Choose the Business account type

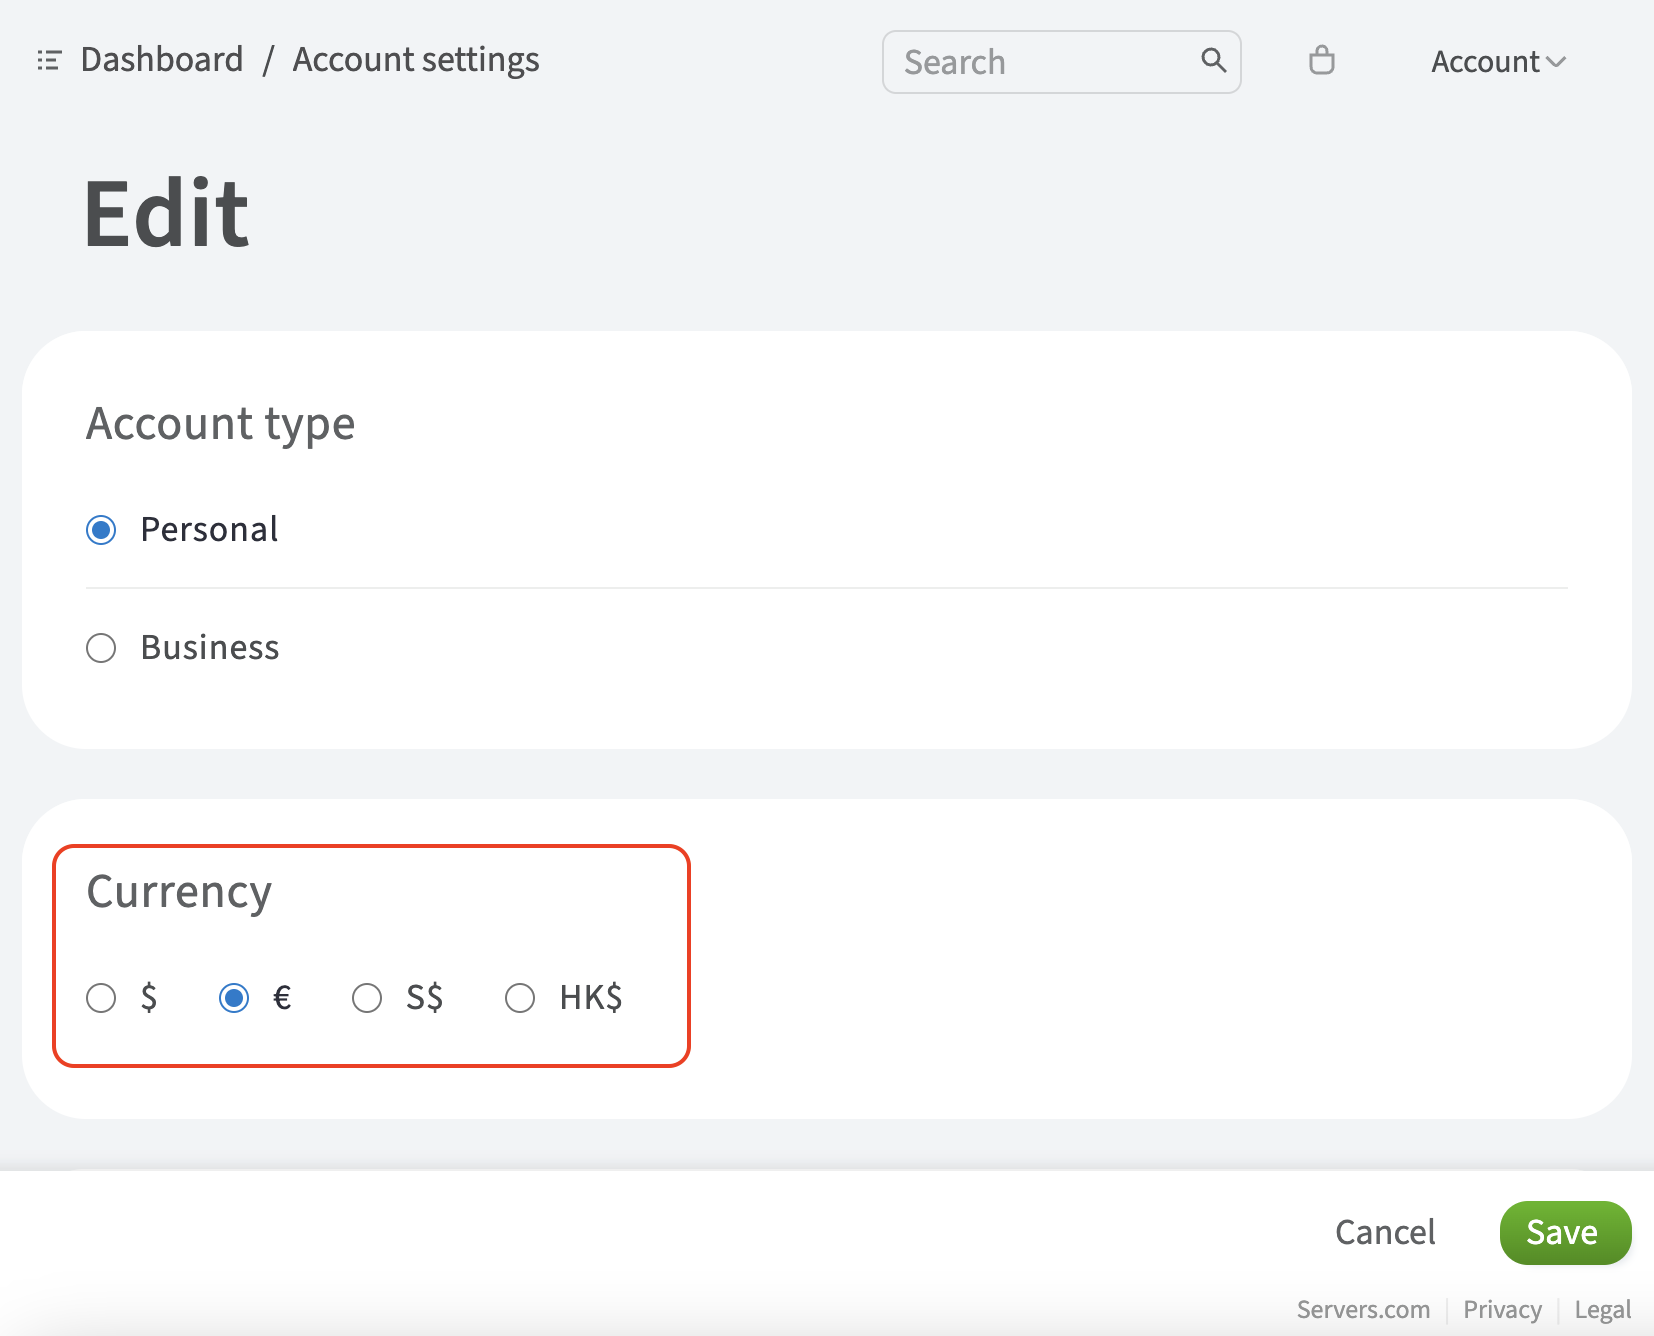pyautogui.click(x=101, y=648)
